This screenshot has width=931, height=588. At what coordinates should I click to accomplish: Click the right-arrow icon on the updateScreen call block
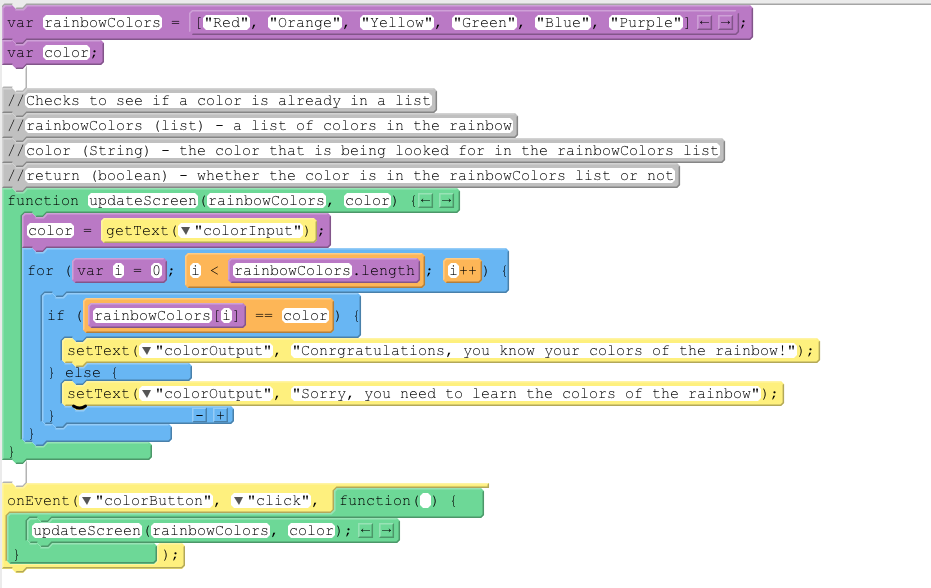(386, 530)
